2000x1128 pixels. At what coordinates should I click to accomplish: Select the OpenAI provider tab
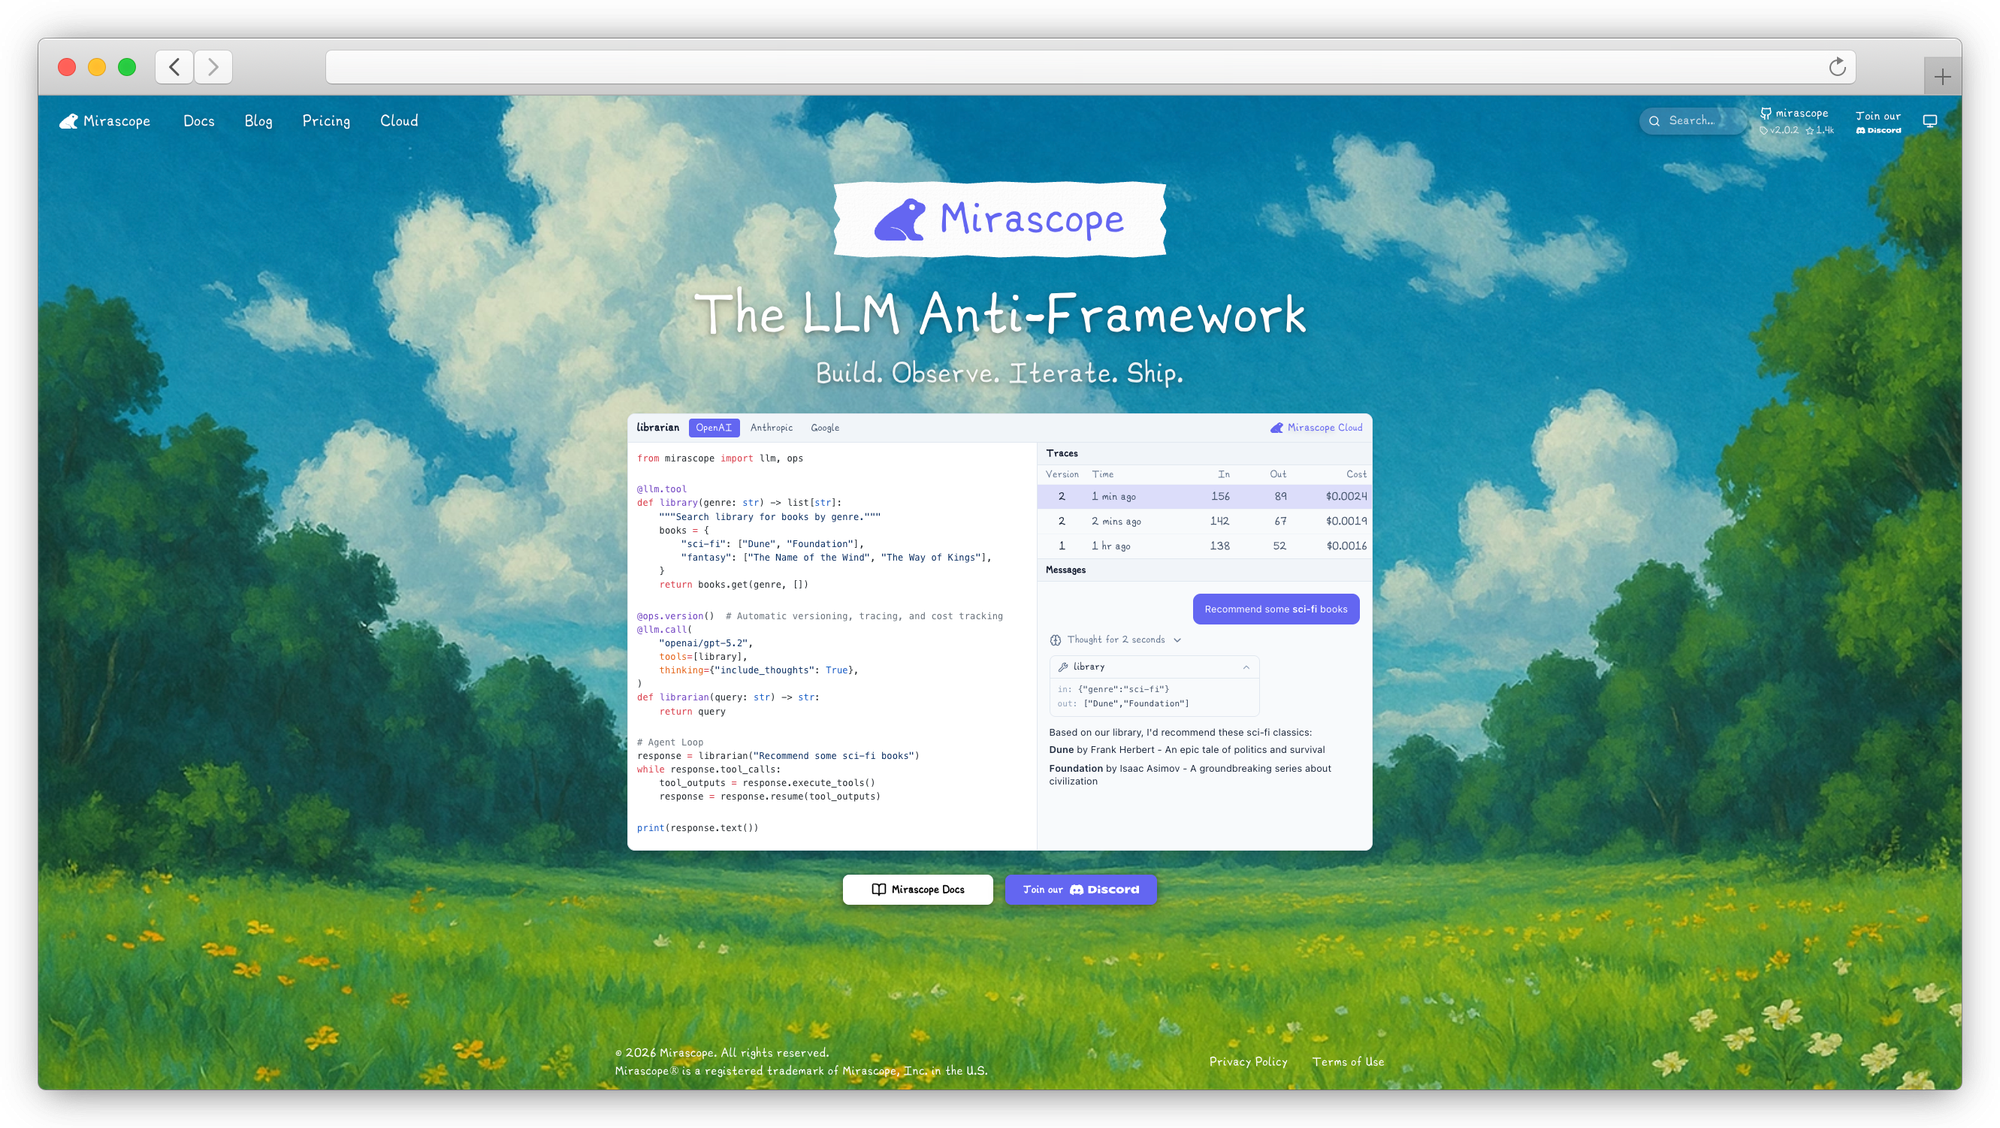[714, 428]
